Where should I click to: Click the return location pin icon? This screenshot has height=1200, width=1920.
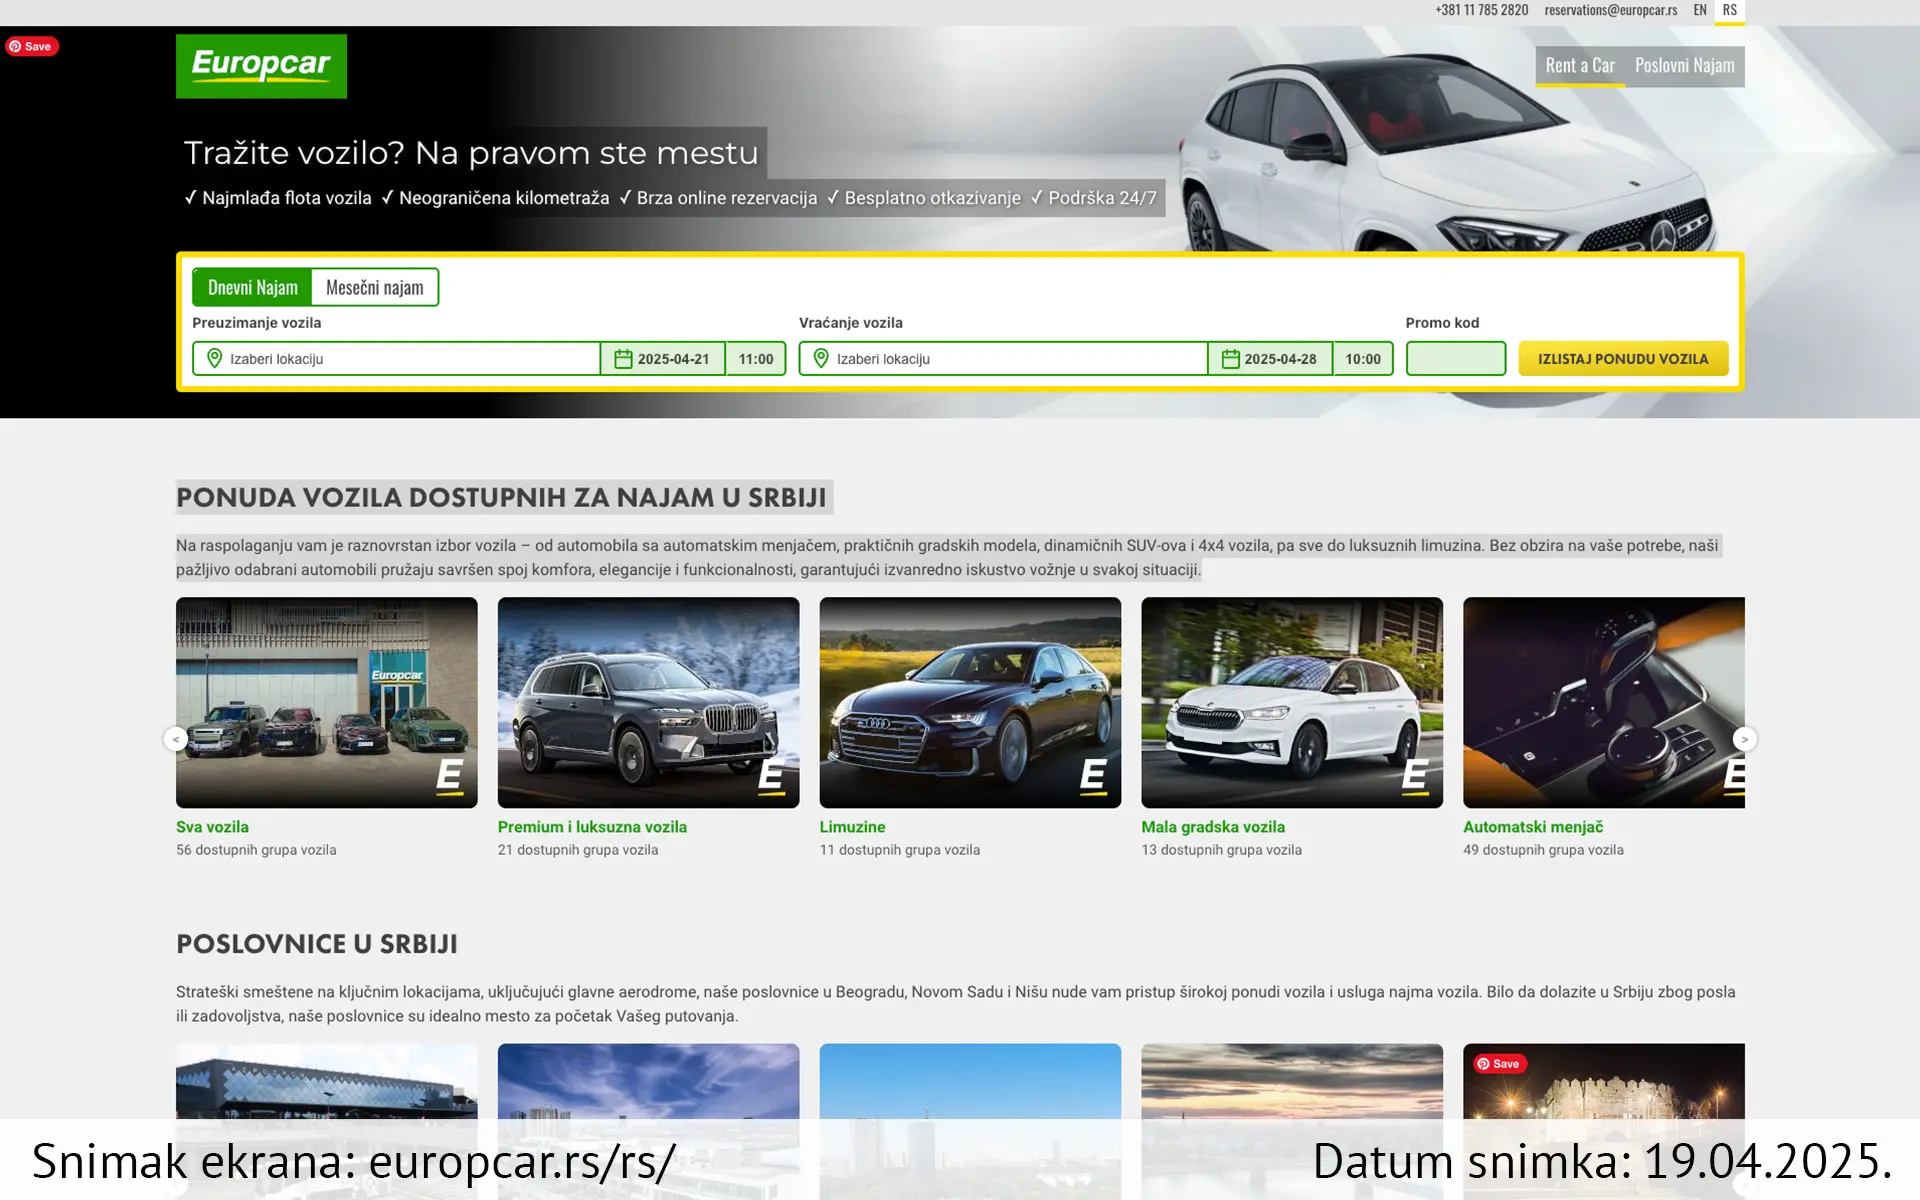coord(821,358)
